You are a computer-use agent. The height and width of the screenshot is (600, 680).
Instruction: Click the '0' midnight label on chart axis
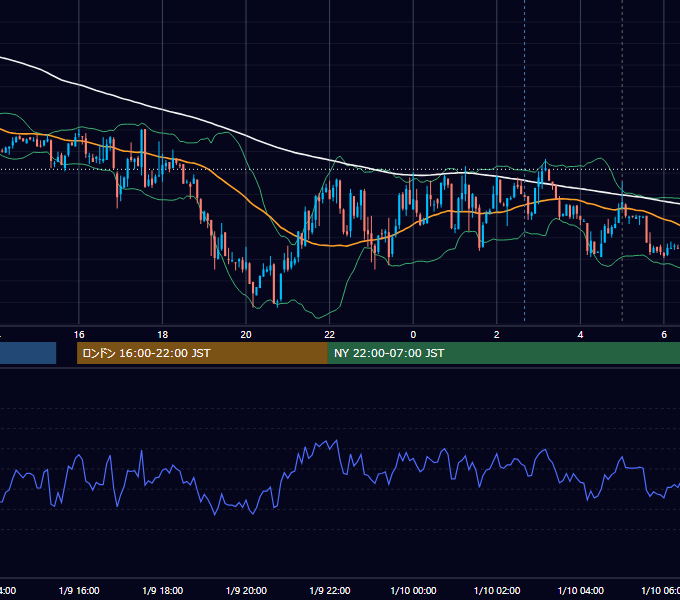pos(413,334)
